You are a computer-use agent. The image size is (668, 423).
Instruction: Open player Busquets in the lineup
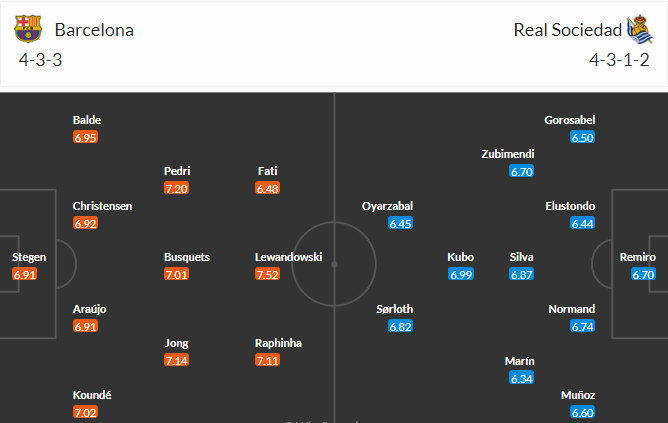[x=187, y=257]
